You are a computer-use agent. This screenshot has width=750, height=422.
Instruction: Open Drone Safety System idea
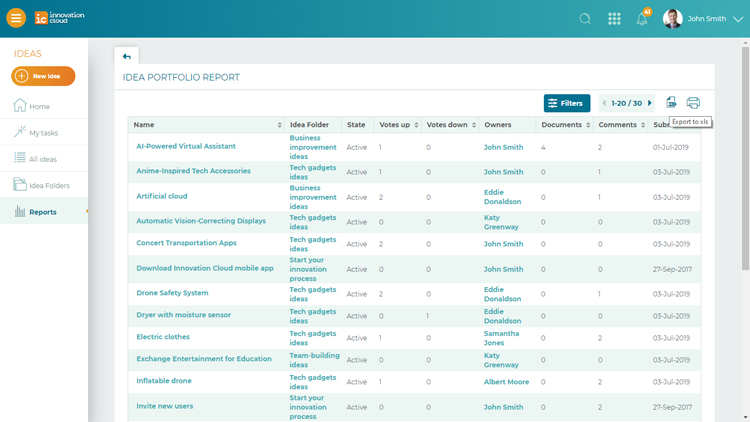tap(172, 293)
